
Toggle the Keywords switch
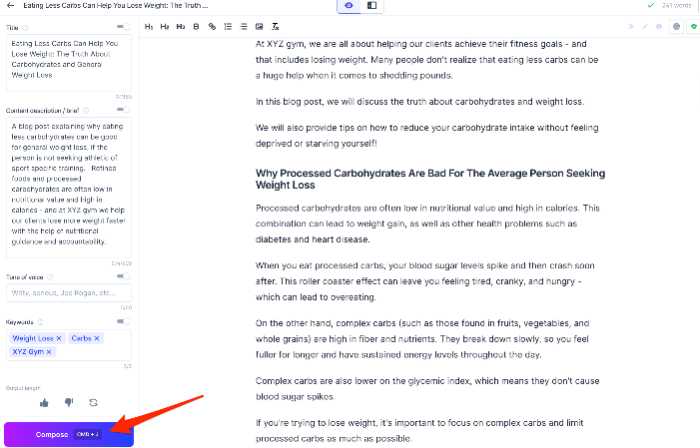122,322
